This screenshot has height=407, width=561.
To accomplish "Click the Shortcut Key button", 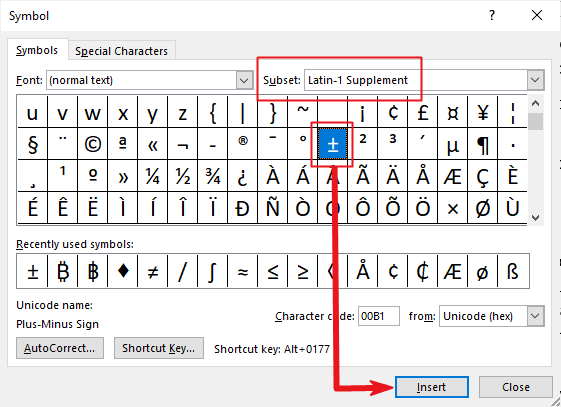I will tap(158, 348).
